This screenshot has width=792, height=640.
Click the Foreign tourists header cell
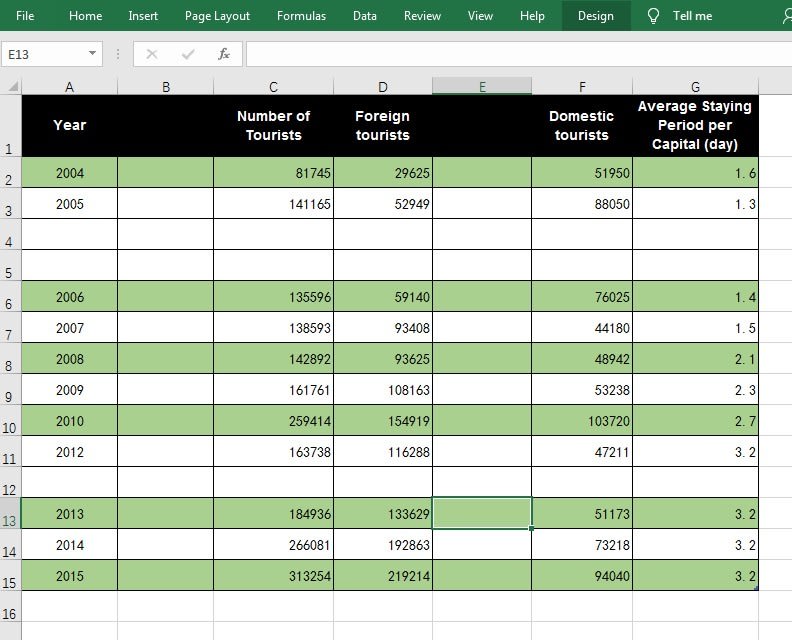pyautogui.click(x=383, y=126)
